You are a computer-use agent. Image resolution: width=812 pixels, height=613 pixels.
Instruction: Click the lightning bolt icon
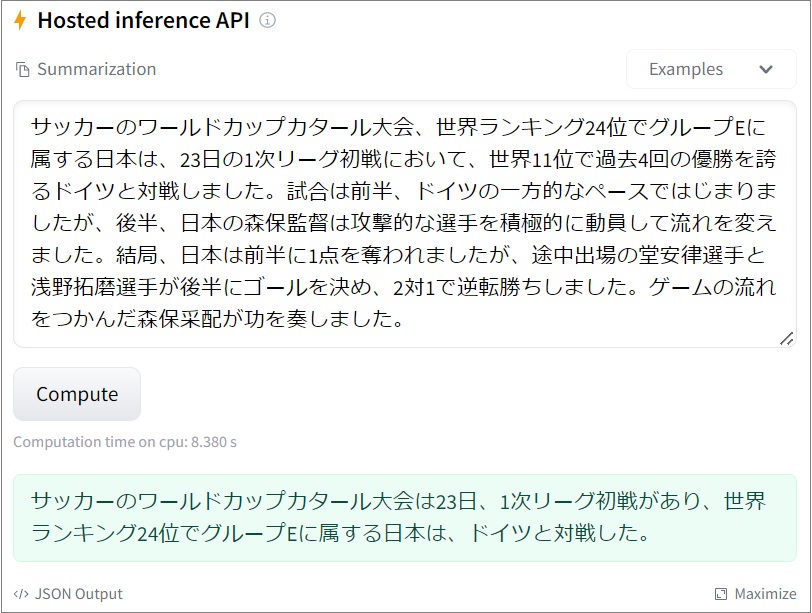(x=20, y=20)
